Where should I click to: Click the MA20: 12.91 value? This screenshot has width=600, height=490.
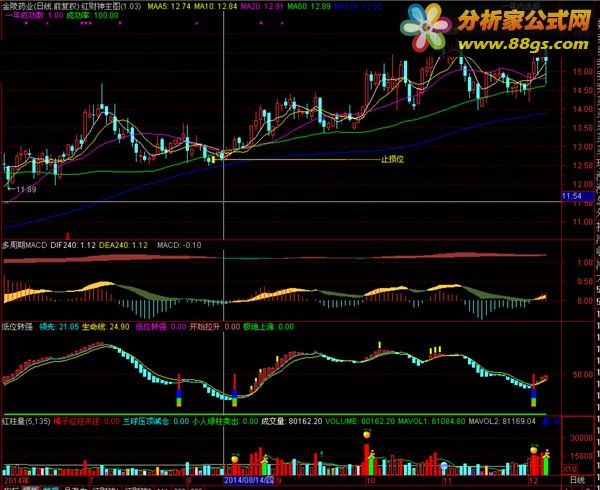[262, 6]
